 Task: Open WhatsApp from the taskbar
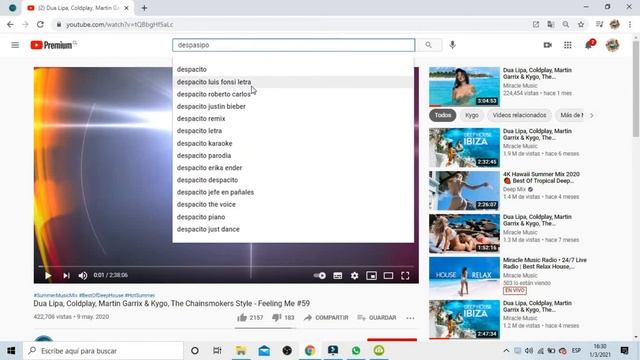coord(356,351)
